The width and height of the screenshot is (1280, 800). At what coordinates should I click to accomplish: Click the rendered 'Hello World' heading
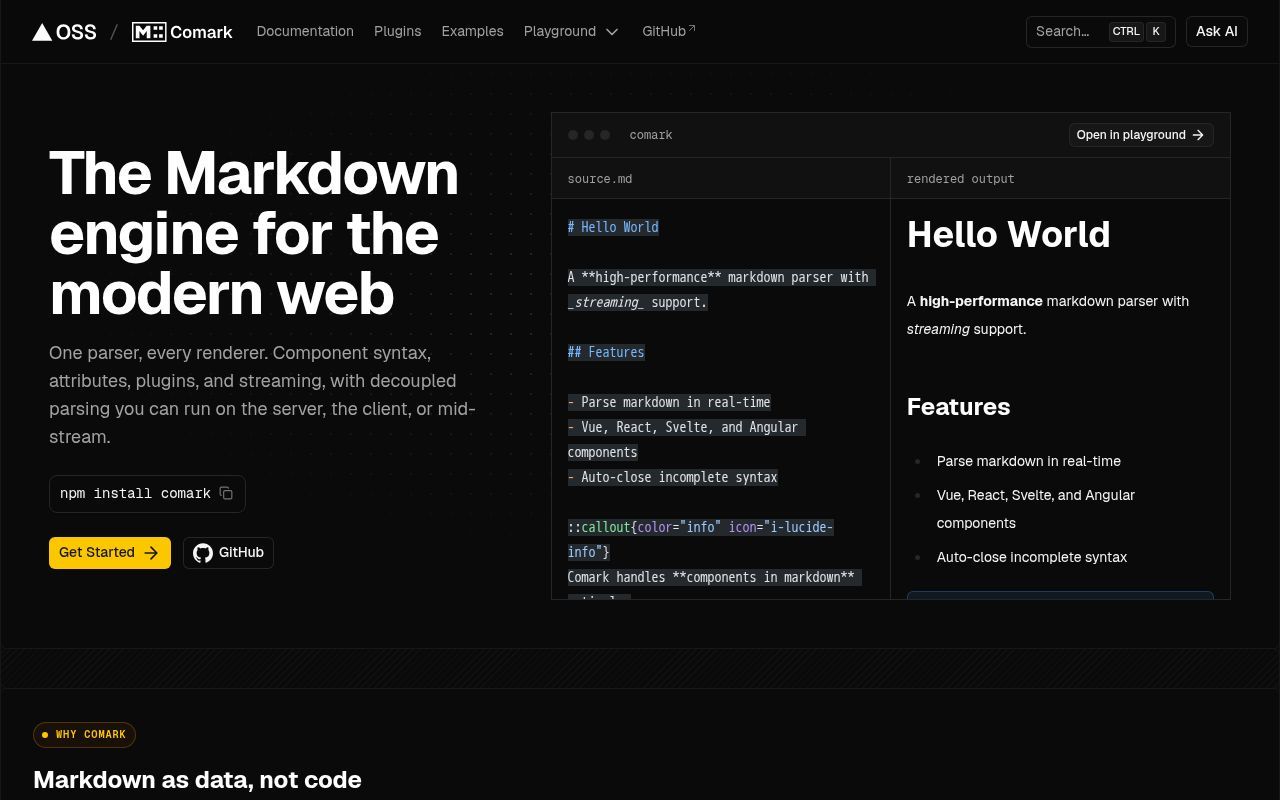point(1008,234)
